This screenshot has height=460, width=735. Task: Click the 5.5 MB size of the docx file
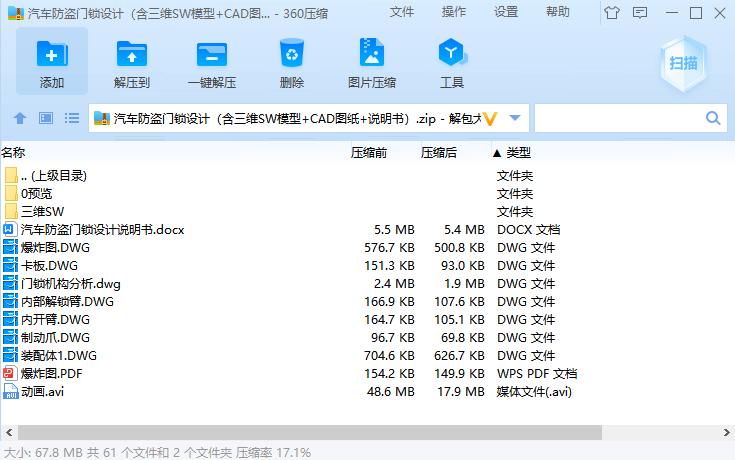pos(394,230)
